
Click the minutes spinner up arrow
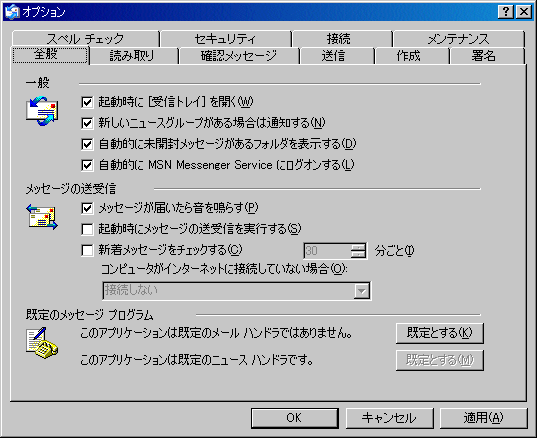pyautogui.click(x=358, y=247)
